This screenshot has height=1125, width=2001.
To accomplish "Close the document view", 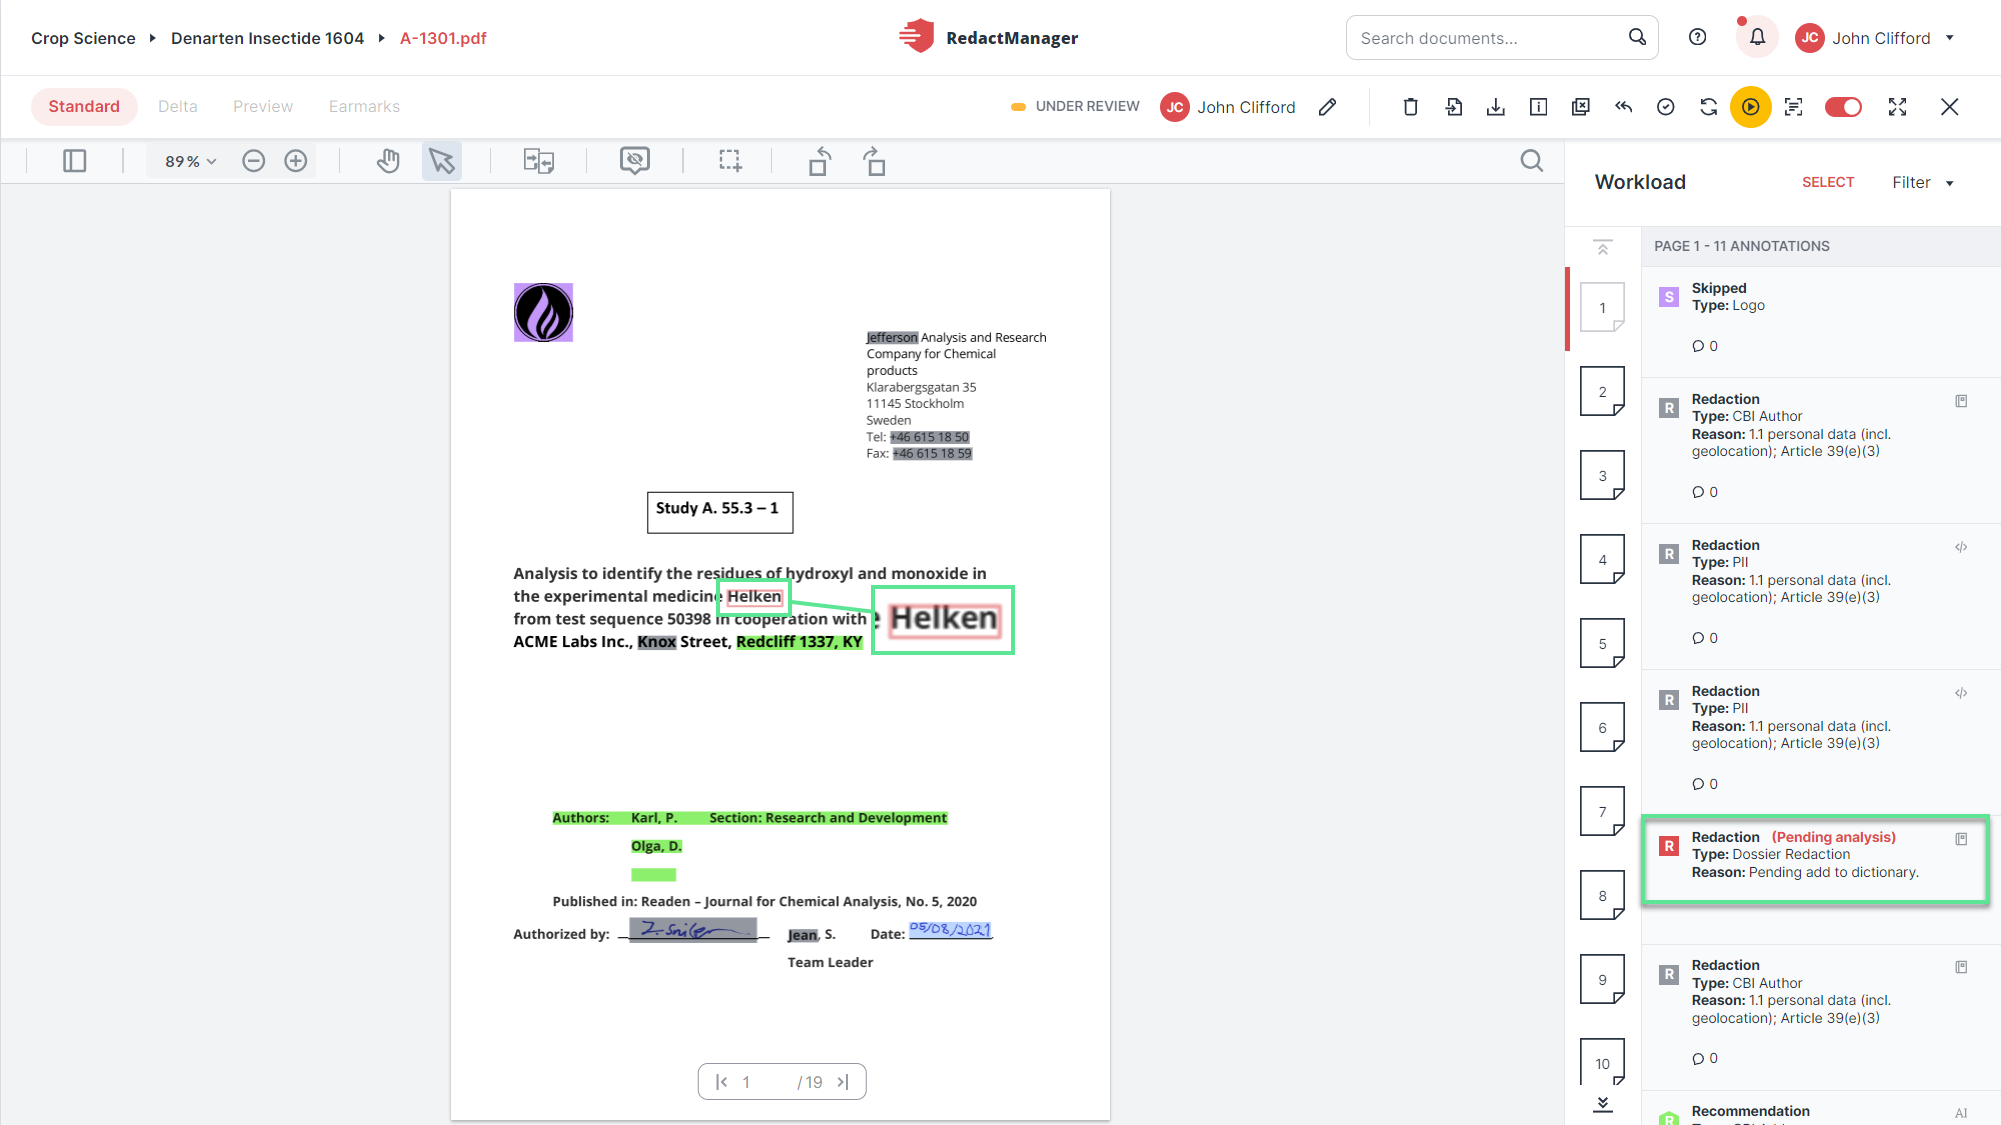I will pos(1950,107).
